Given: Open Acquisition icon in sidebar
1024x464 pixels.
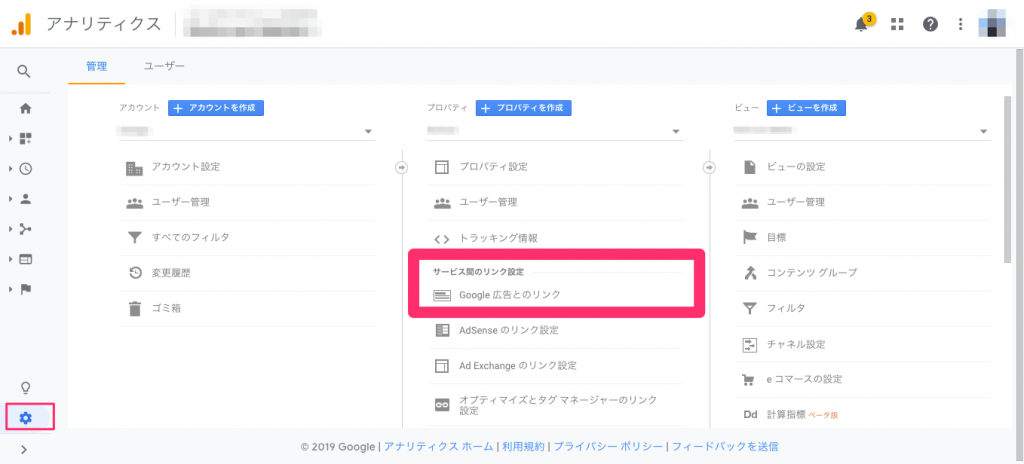Looking at the screenshot, I should click(25, 229).
